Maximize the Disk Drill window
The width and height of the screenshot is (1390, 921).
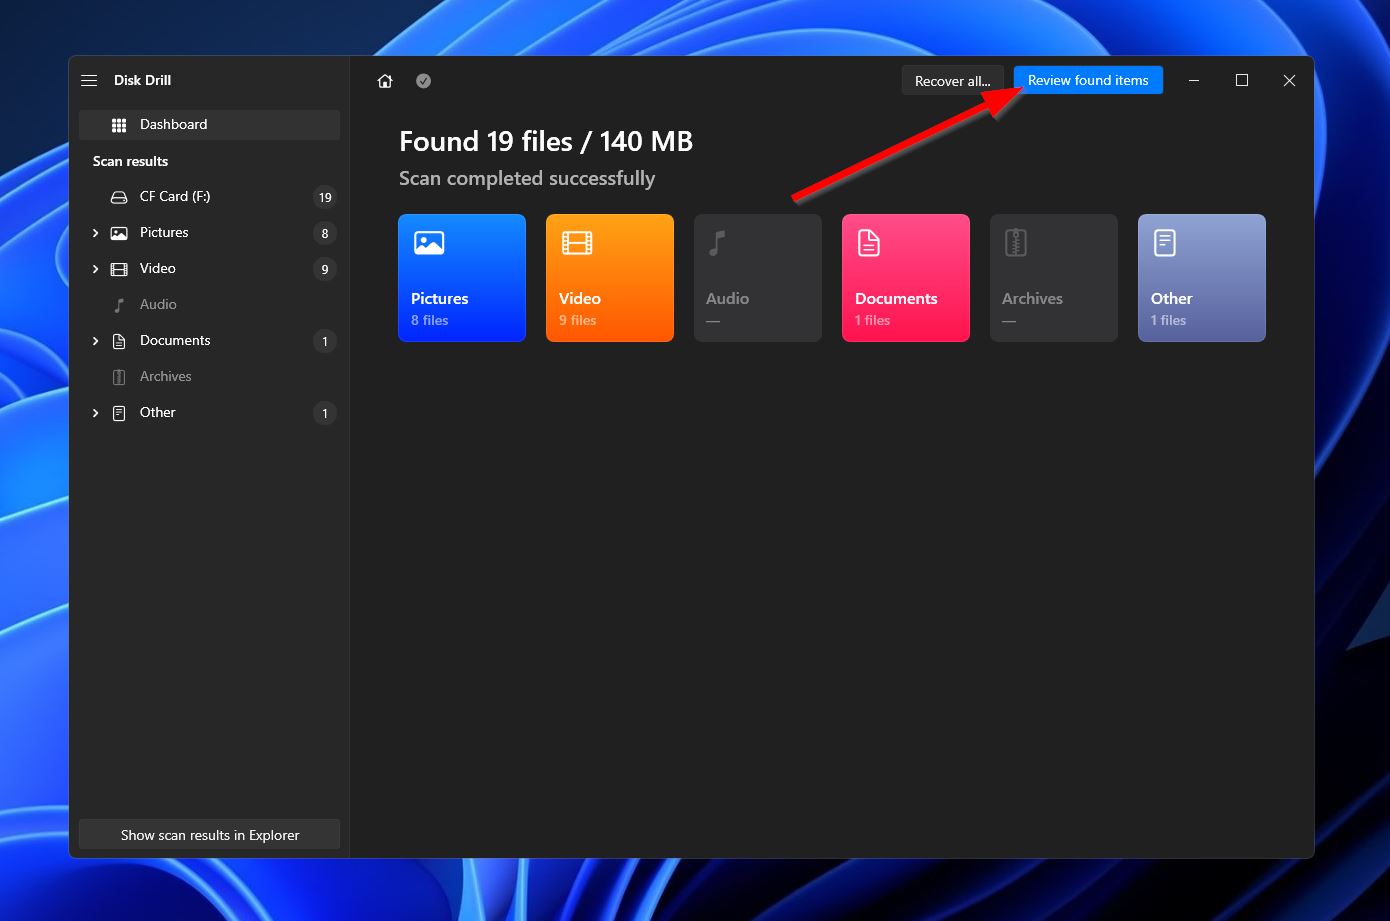[1242, 81]
